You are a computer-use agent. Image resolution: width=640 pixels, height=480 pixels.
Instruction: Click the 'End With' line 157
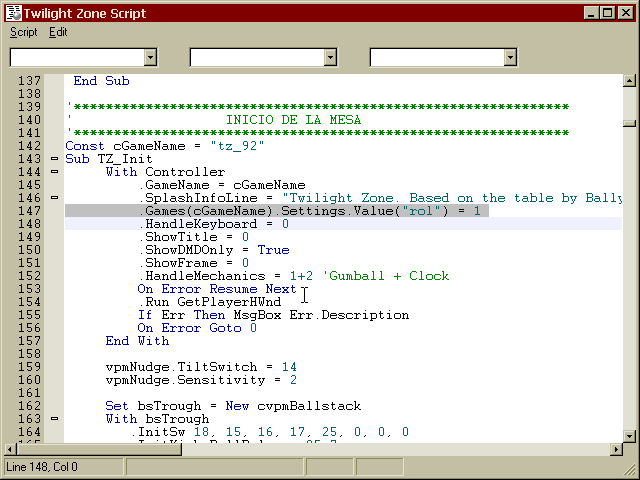coord(137,341)
